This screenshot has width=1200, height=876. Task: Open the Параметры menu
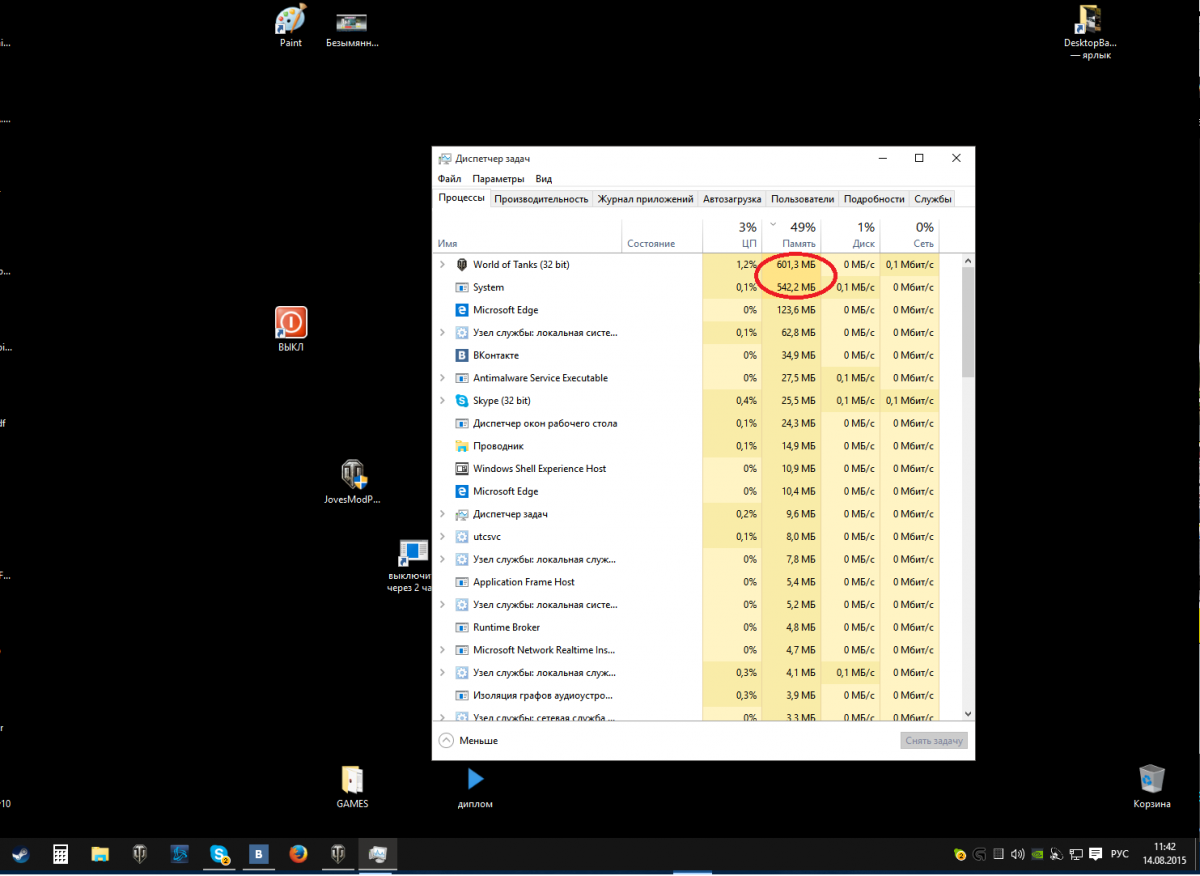[498, 179]
